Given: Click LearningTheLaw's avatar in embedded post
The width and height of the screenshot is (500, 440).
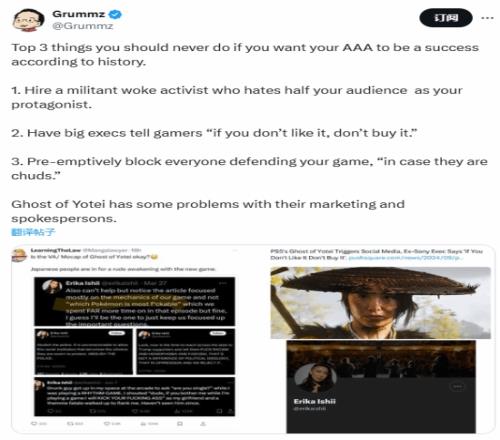Looking at the screenshot, I should tap(19, 255).
